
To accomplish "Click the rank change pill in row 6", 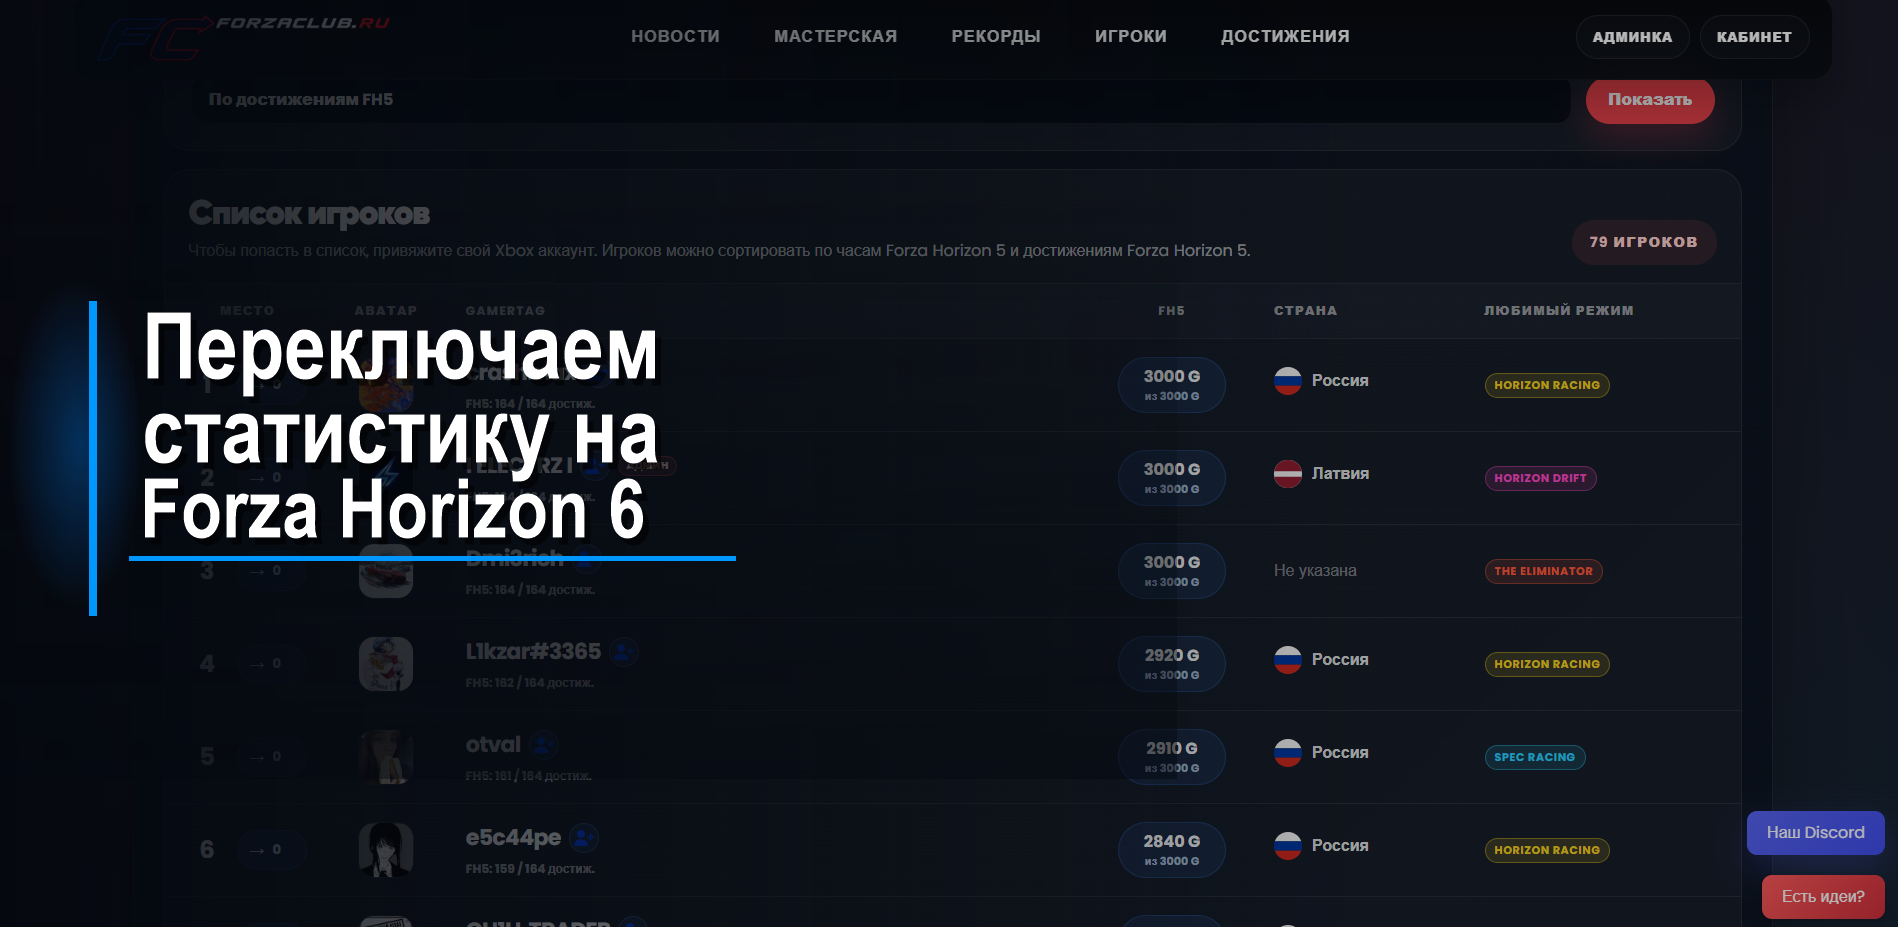I will click(273, 850).
